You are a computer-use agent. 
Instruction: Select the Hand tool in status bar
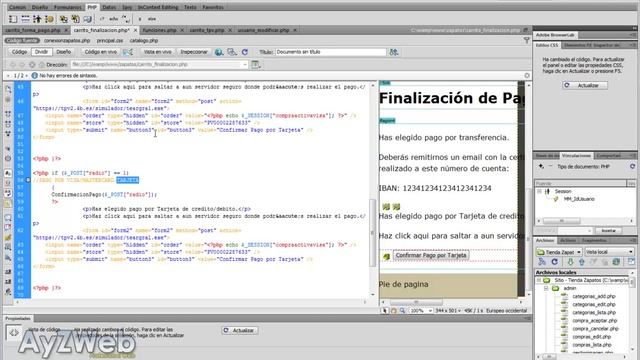tap(394, 311)
